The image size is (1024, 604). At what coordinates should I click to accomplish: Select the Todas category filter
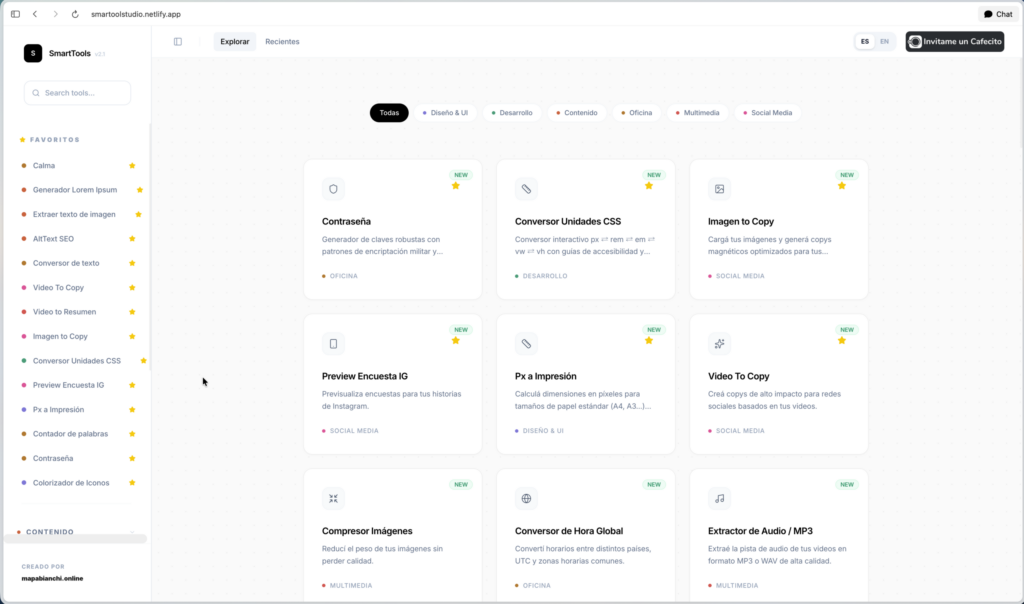coord(389,113)
